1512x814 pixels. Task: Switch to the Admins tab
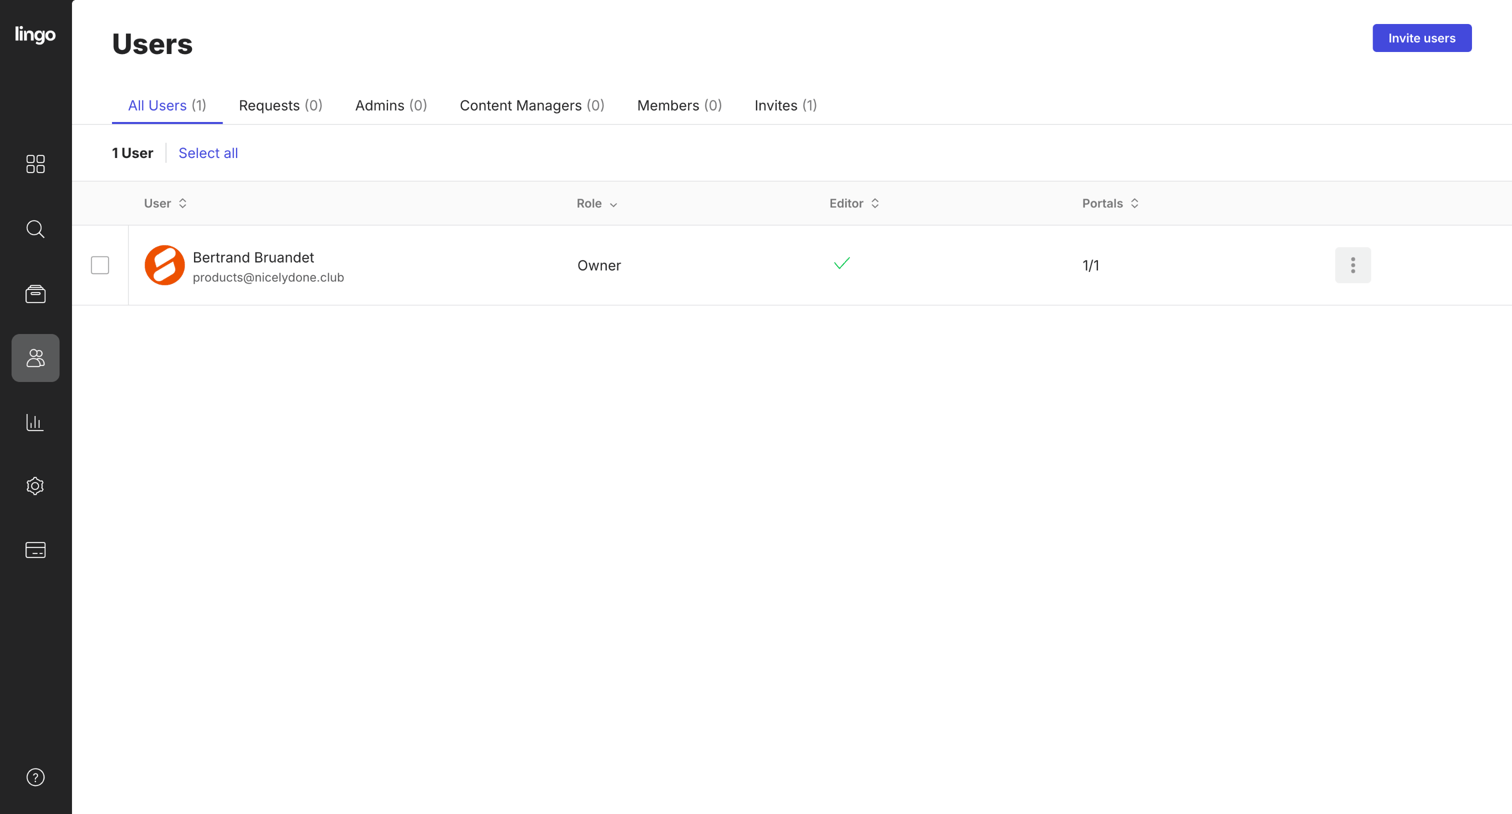(391, 105)
